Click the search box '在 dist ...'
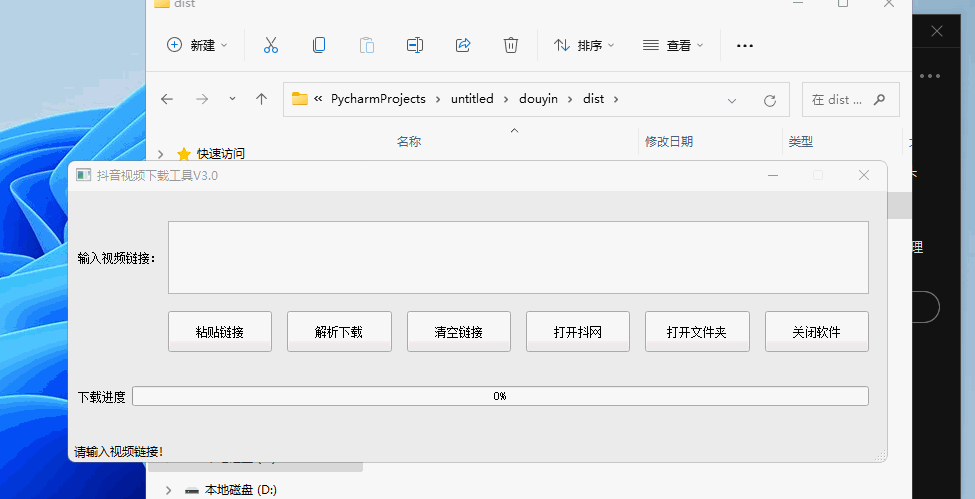 850,100
